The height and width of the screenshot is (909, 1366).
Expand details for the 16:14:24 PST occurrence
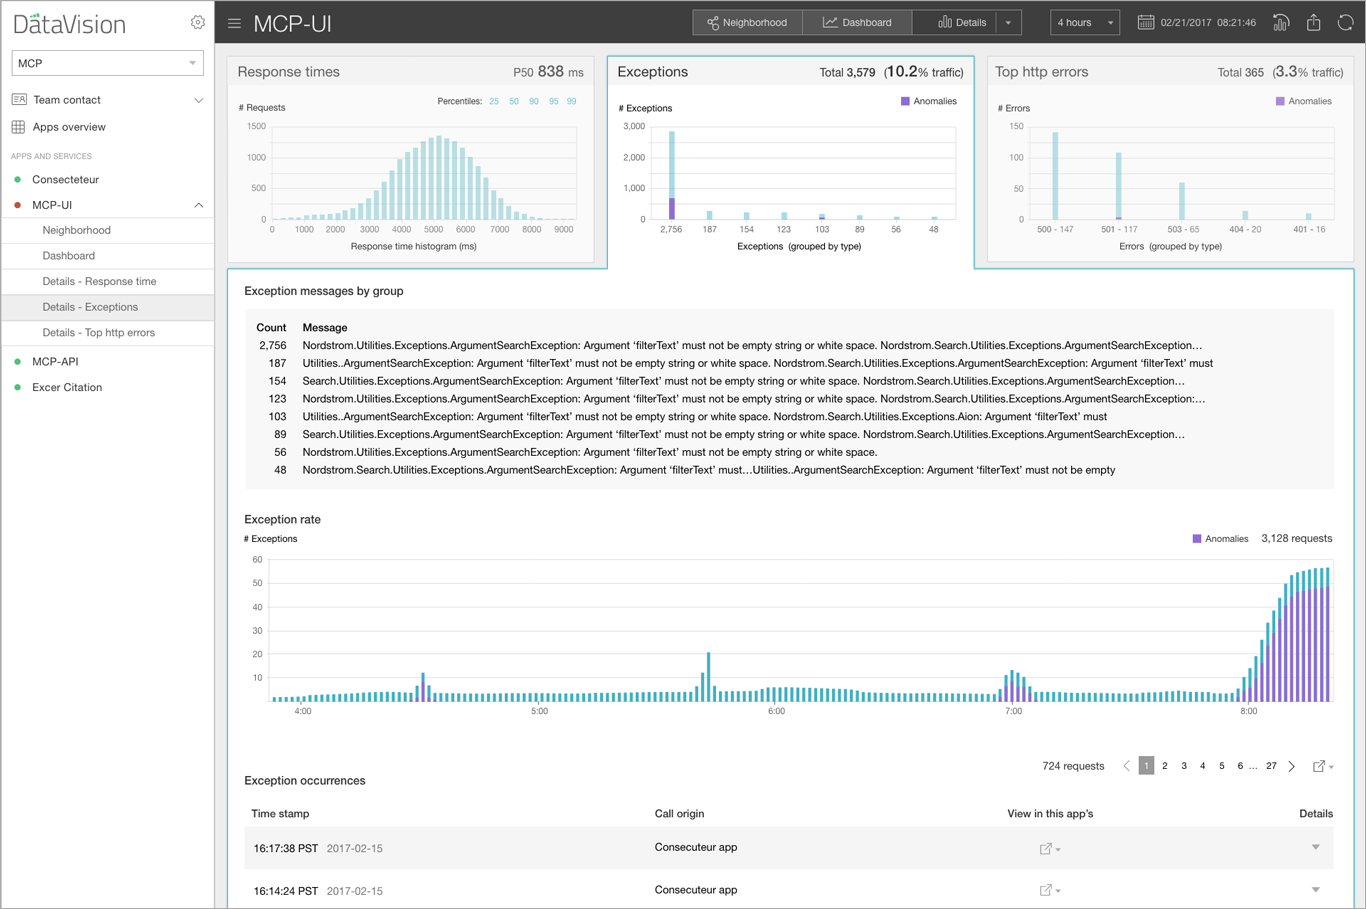pyautogui.click(x=1316, y=890)
